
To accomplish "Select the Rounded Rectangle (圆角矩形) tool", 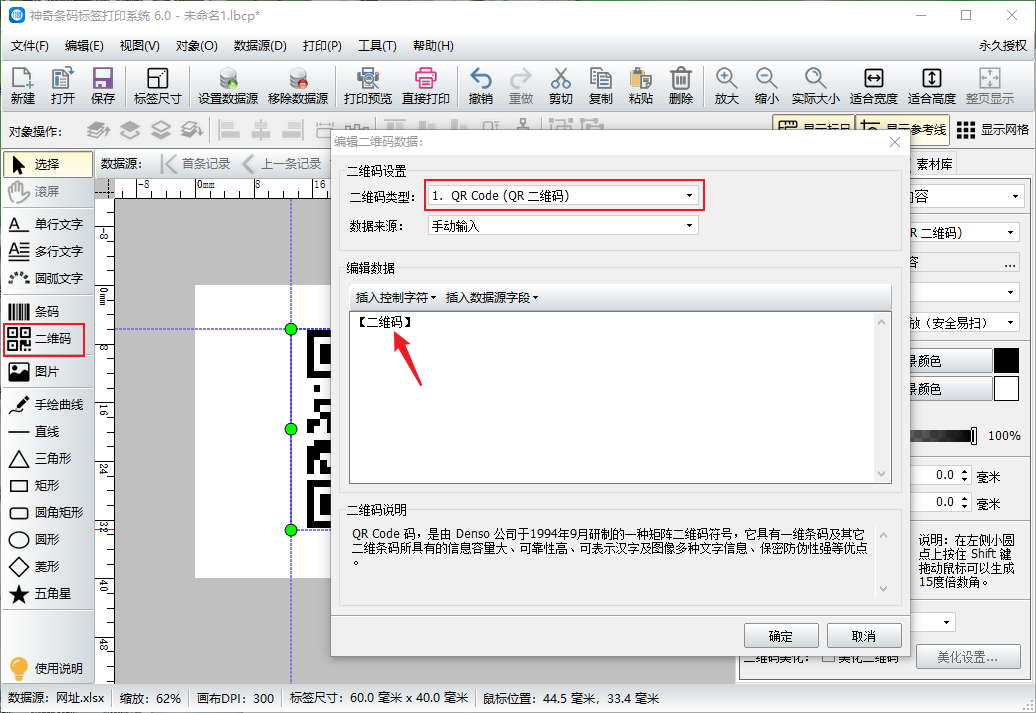I will 48,513.
